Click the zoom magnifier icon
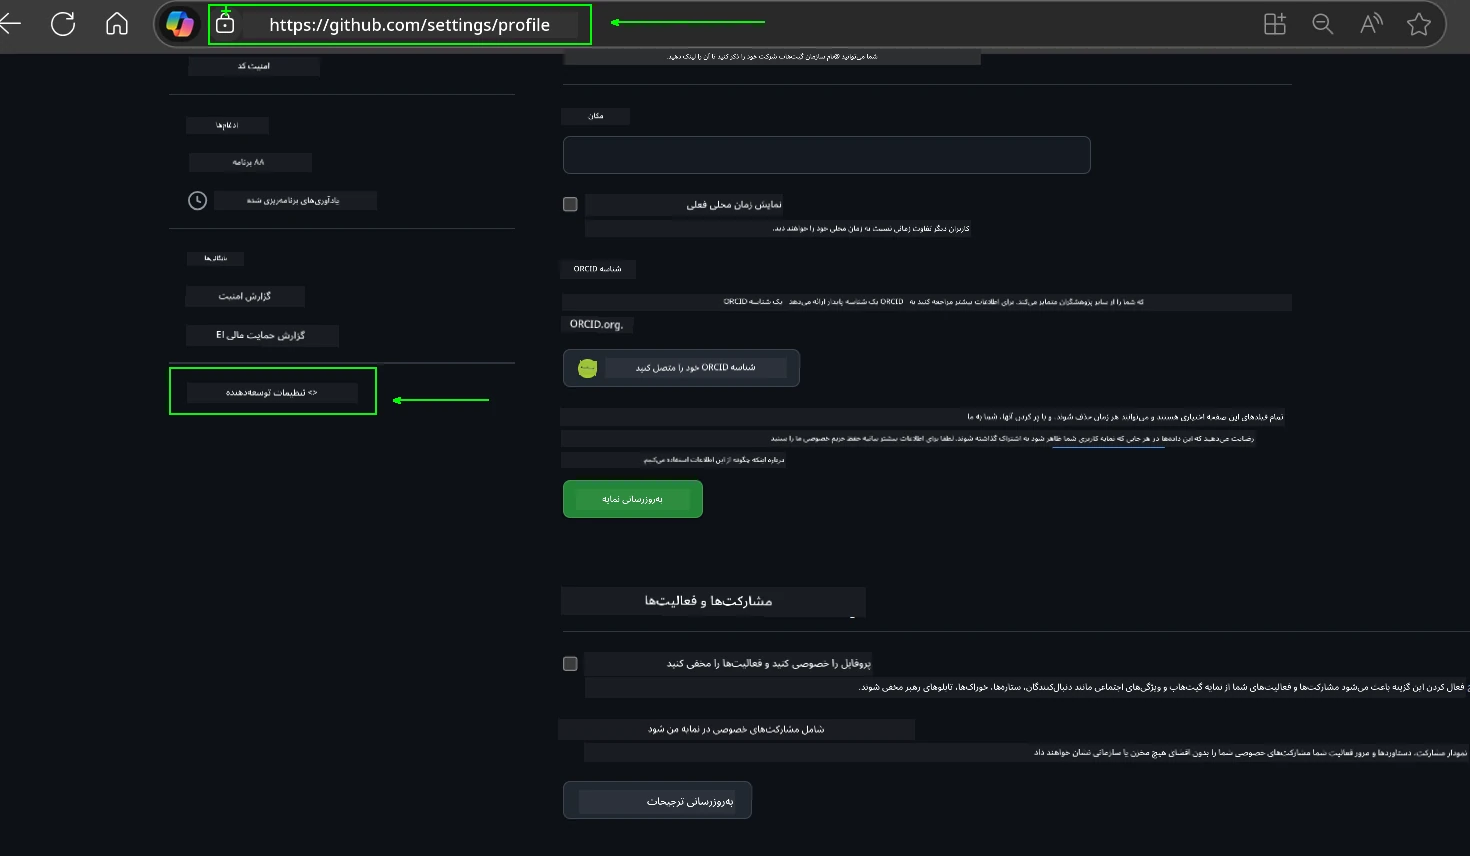 coord(1322,23)
